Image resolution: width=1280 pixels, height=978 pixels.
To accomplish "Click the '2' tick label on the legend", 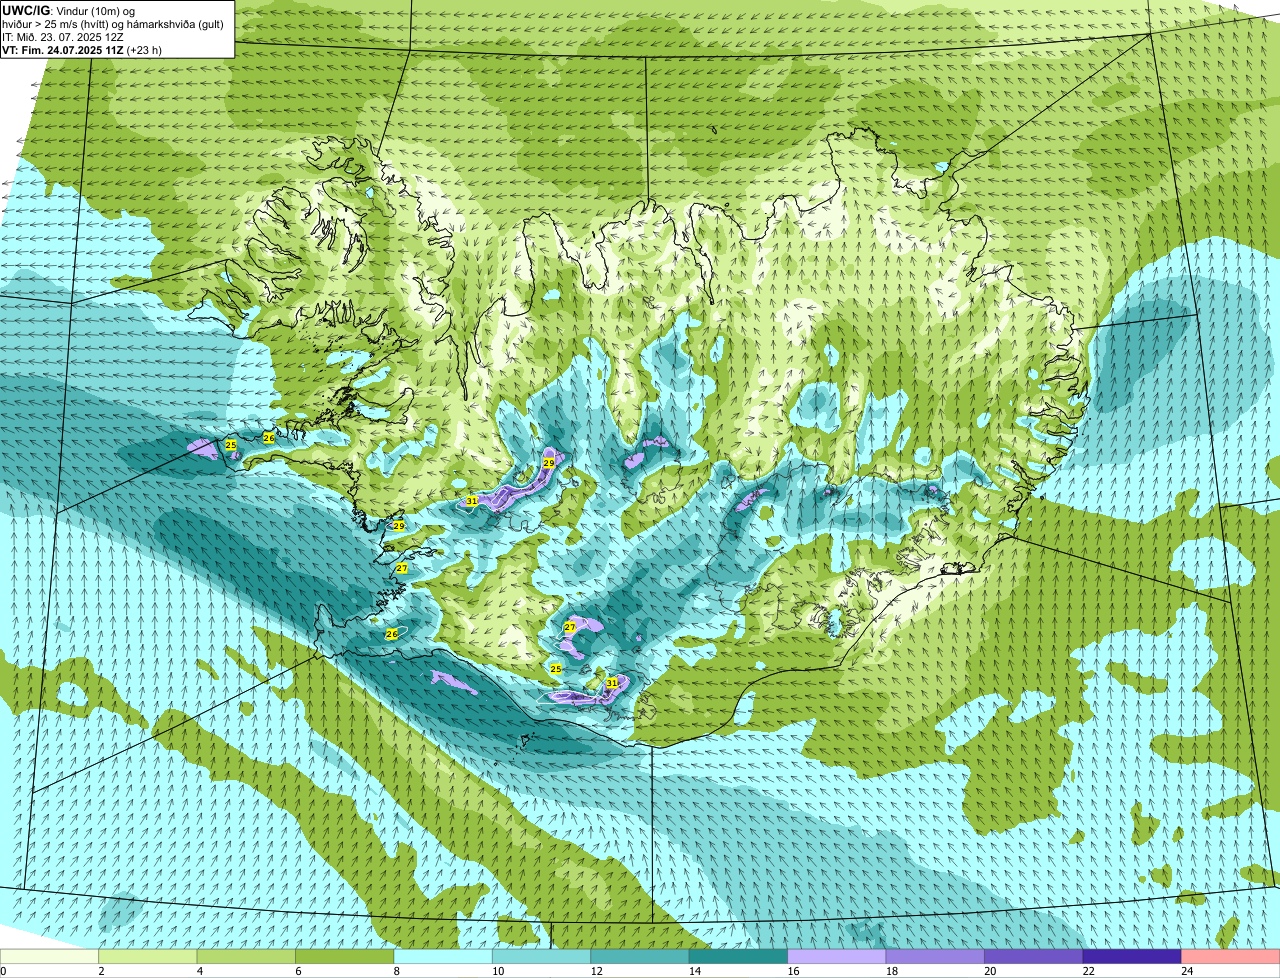I will point(101,971).
